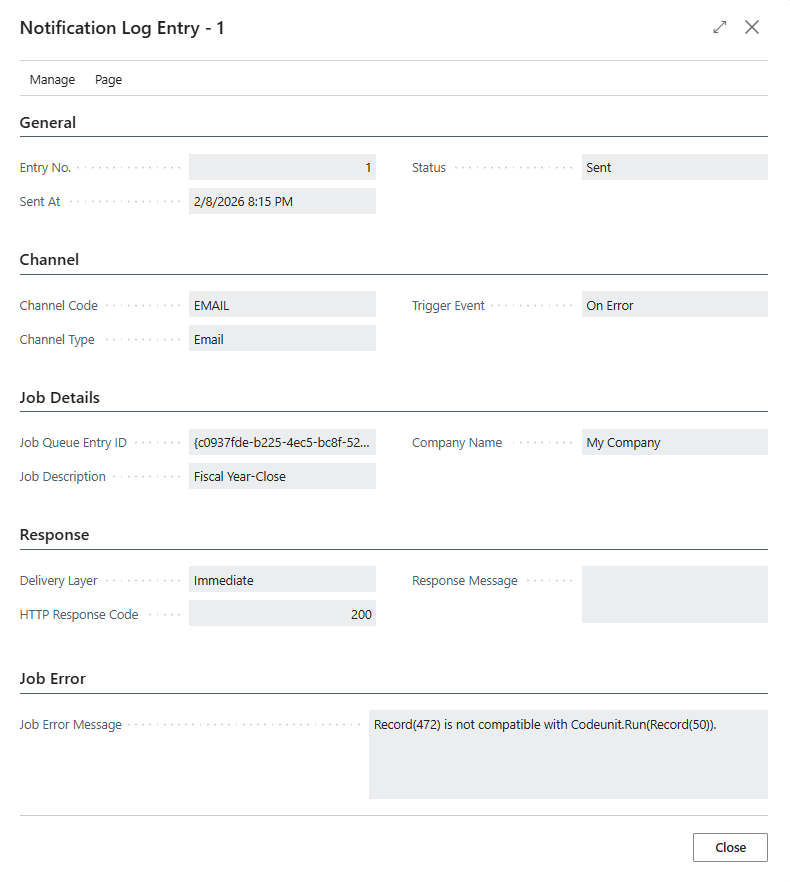Viewport: 790px width, 882px height.
Task: Select the Company Name field
Action: tap(674, 443)
